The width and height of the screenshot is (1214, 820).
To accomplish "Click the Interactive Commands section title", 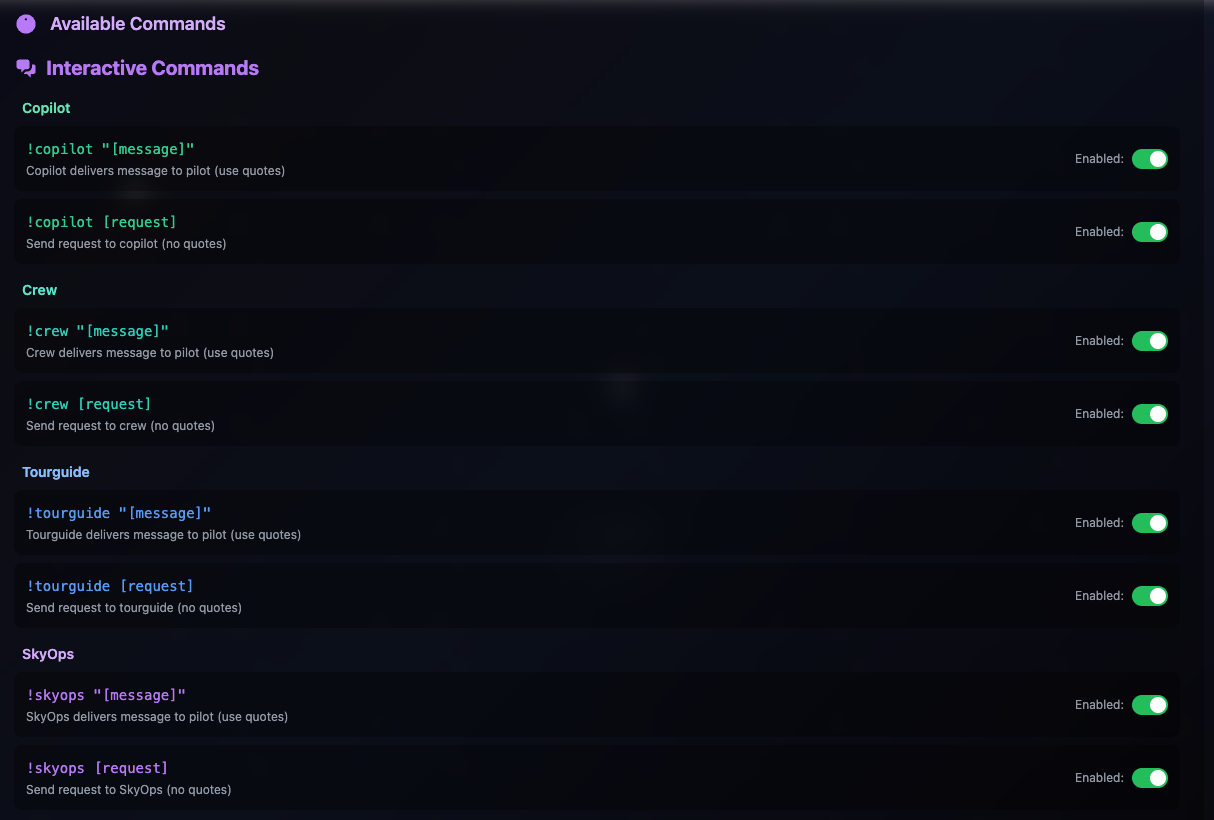I will 153,68.
